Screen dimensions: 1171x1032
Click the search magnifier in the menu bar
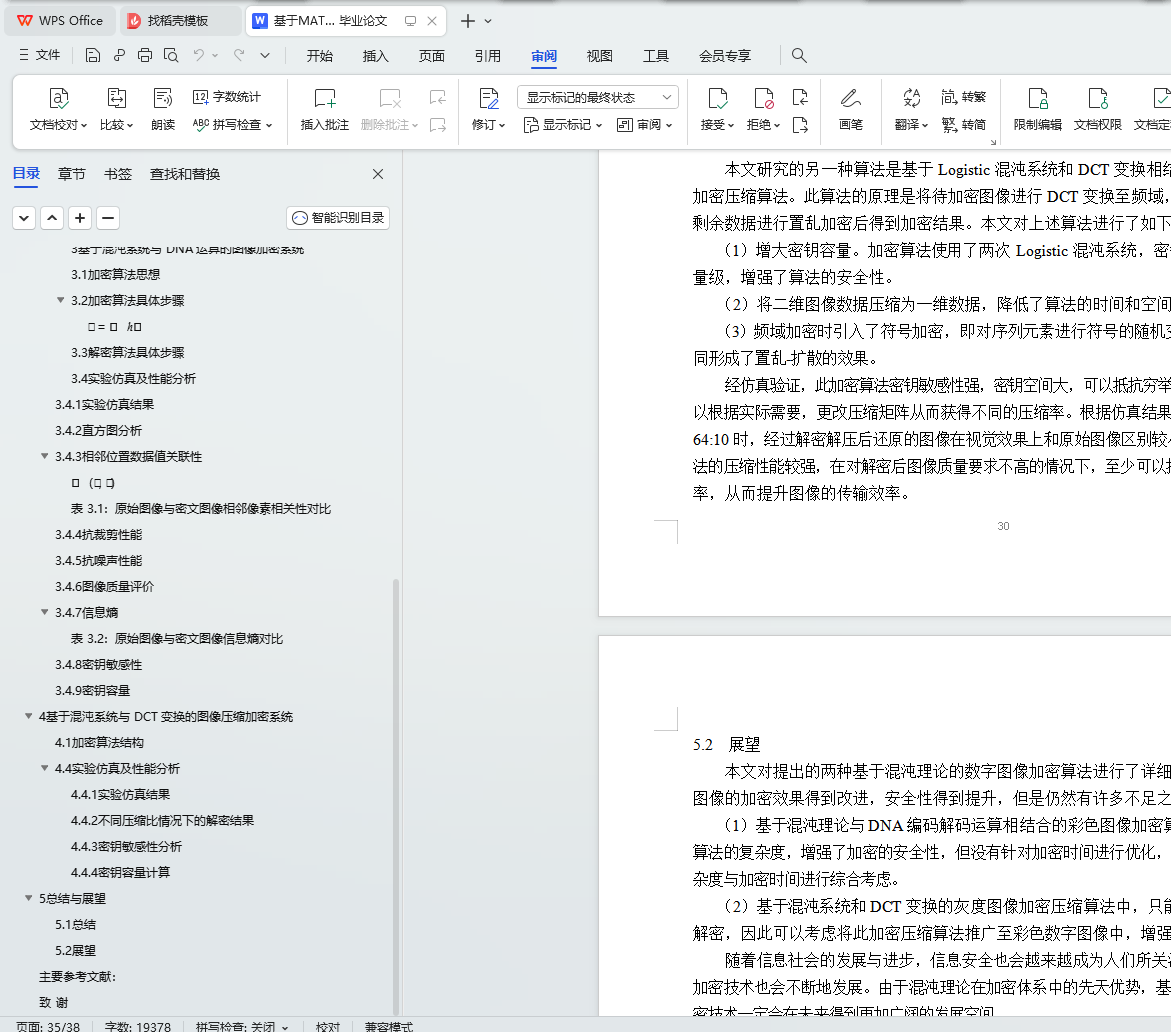(799, 55)
